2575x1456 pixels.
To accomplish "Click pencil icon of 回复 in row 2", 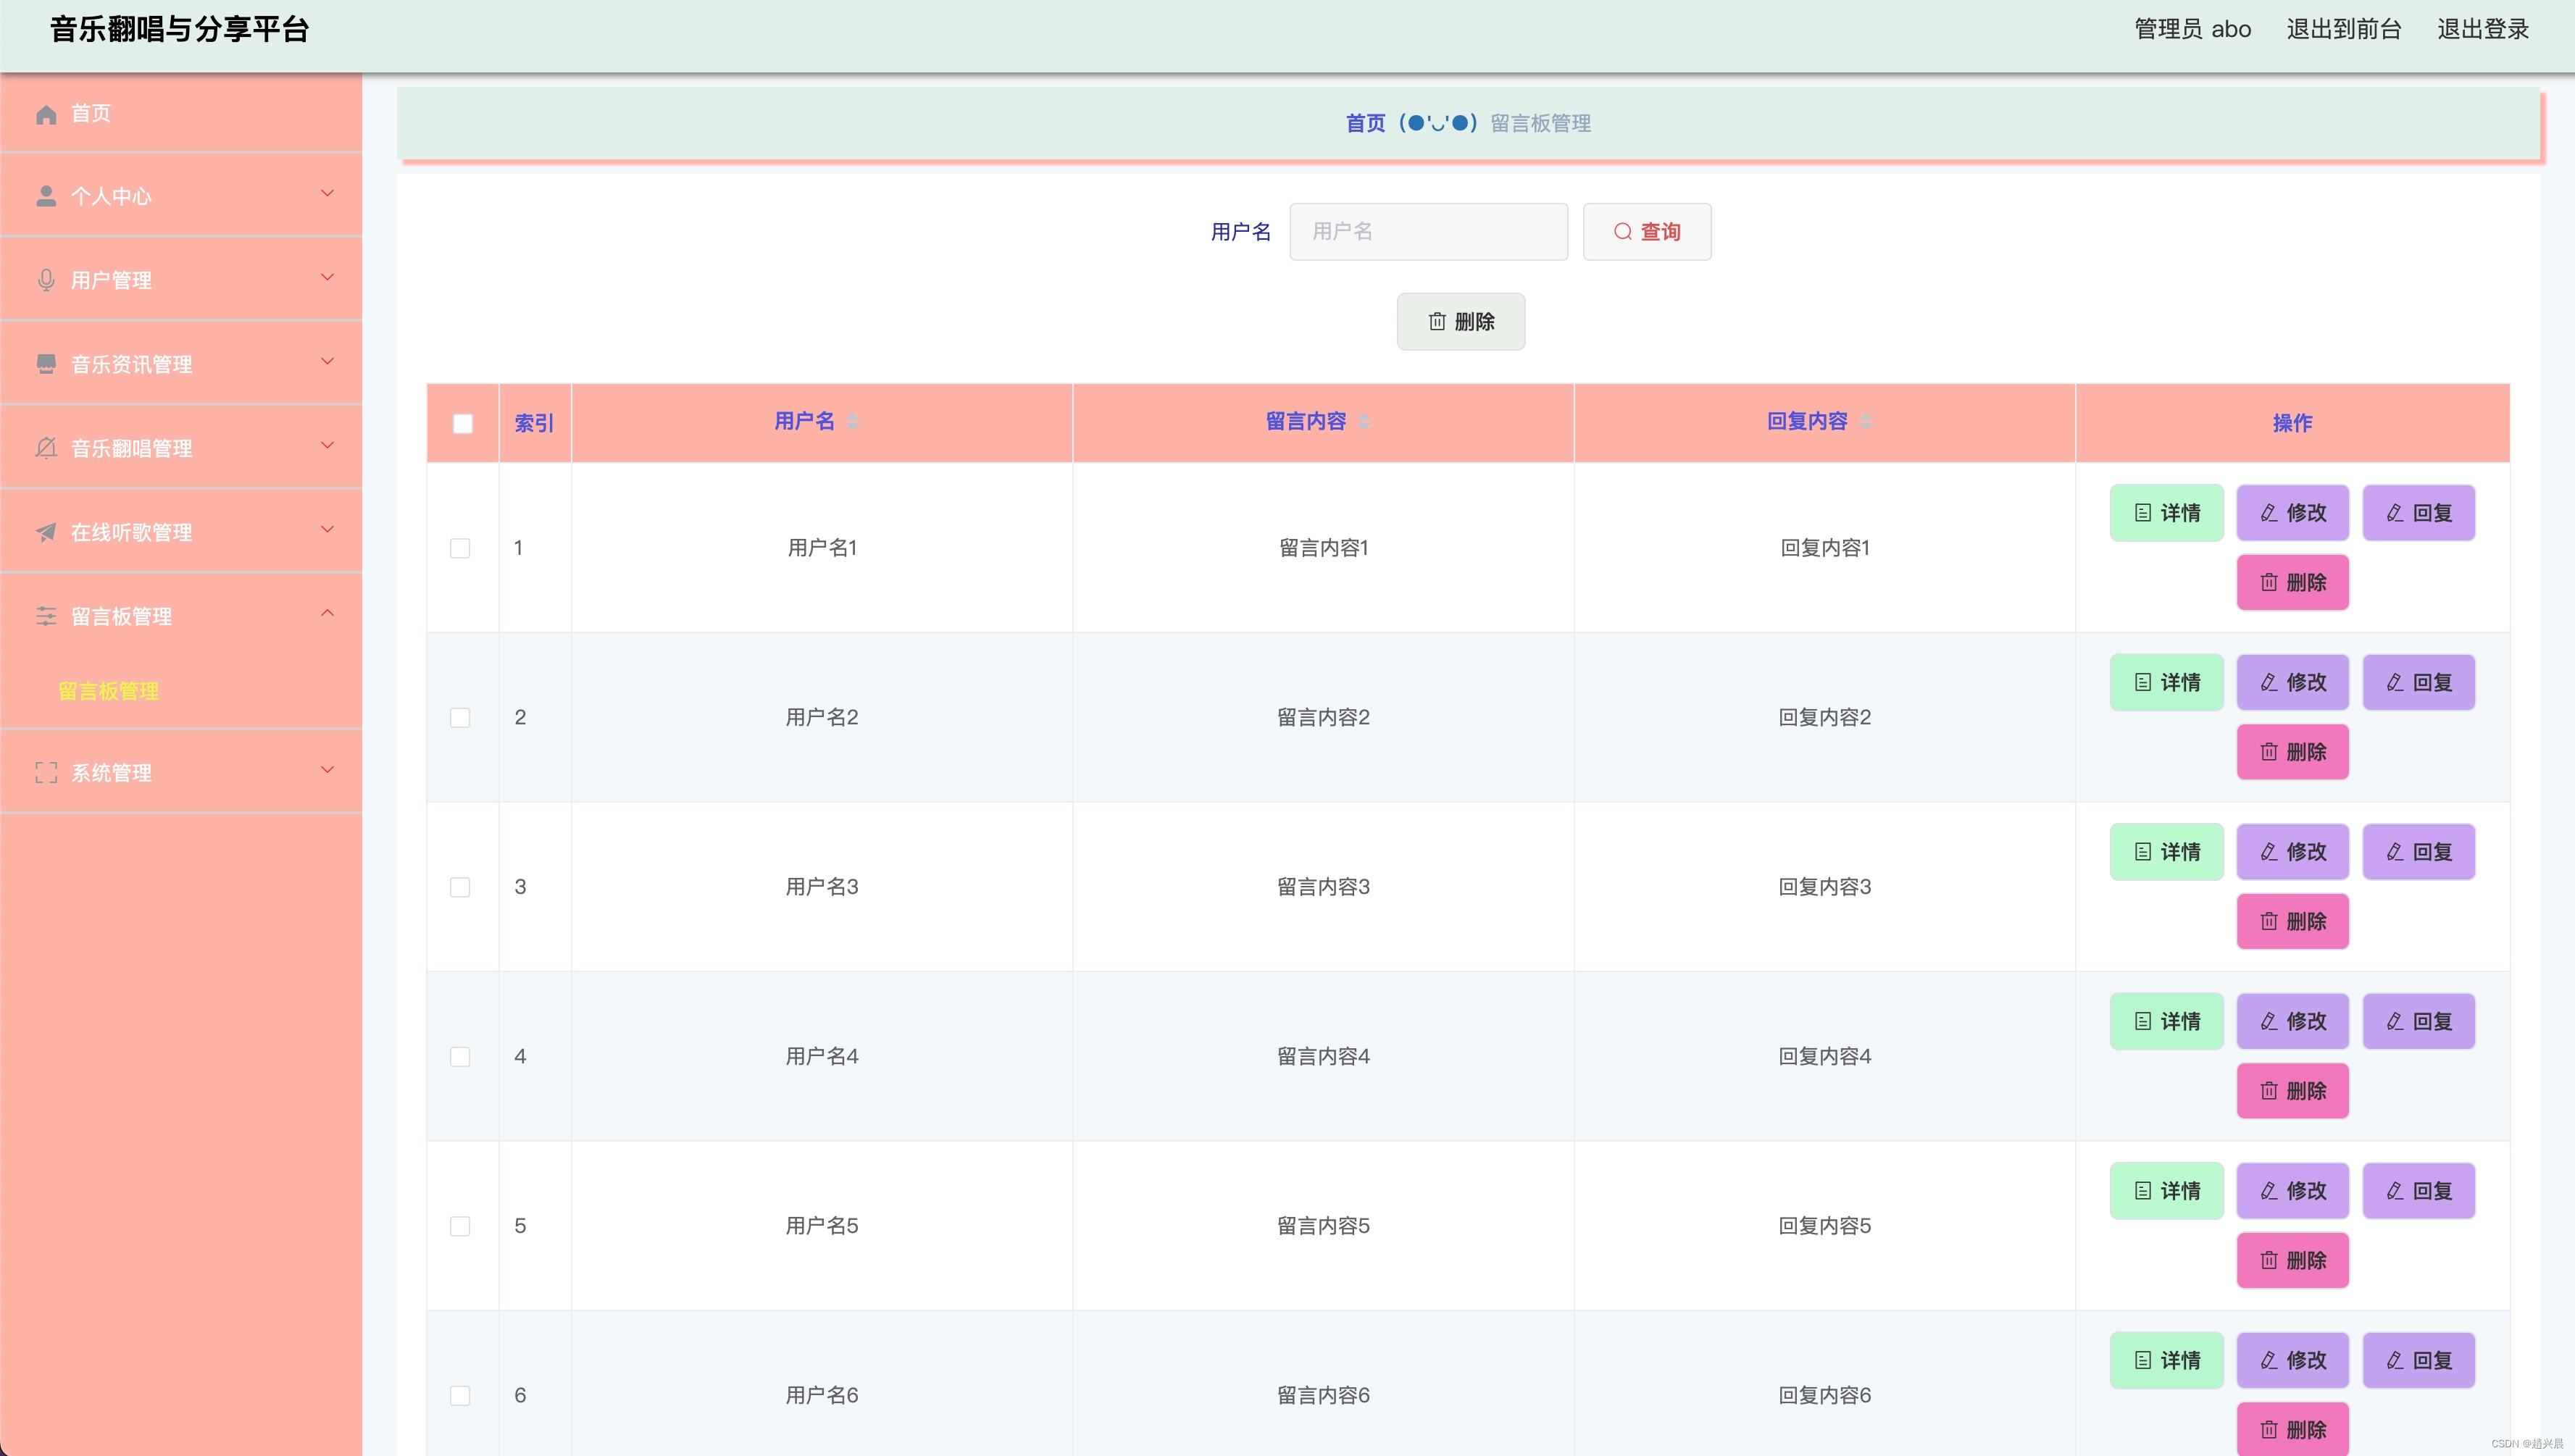I will click(2395, 682).
